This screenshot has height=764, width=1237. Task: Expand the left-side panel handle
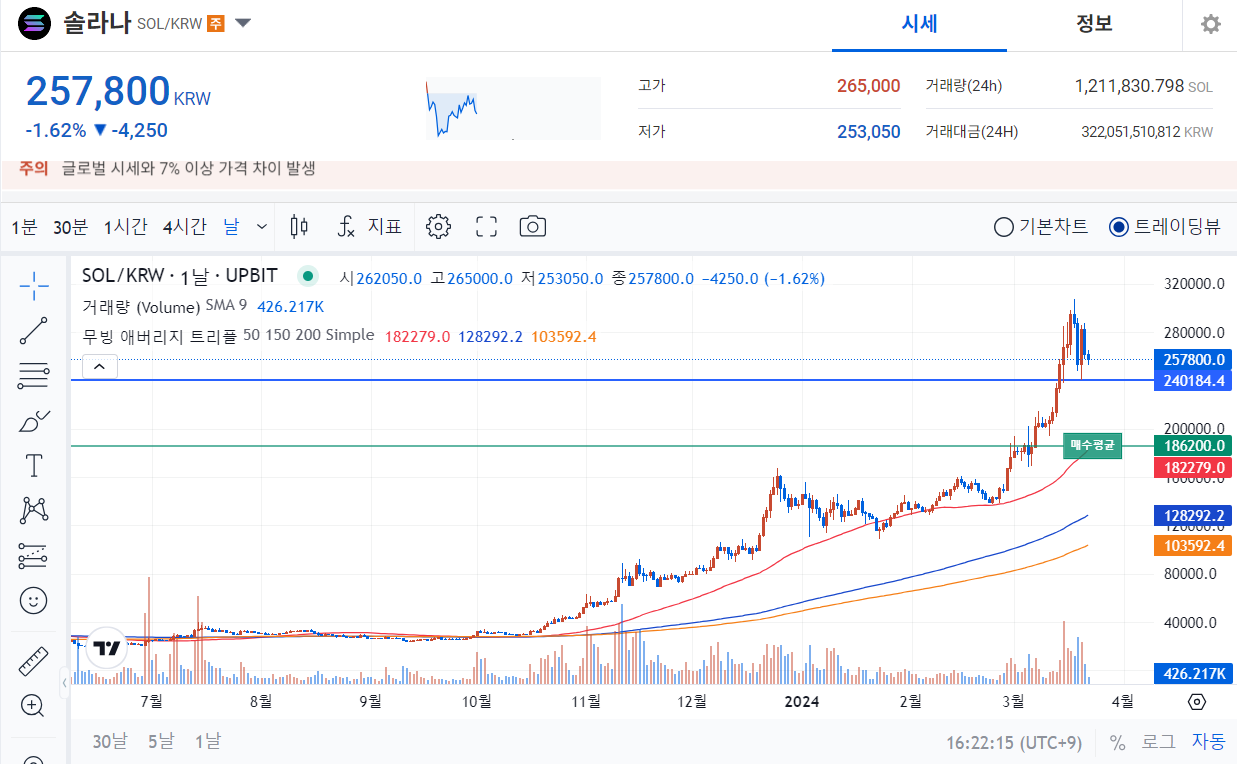64,683
